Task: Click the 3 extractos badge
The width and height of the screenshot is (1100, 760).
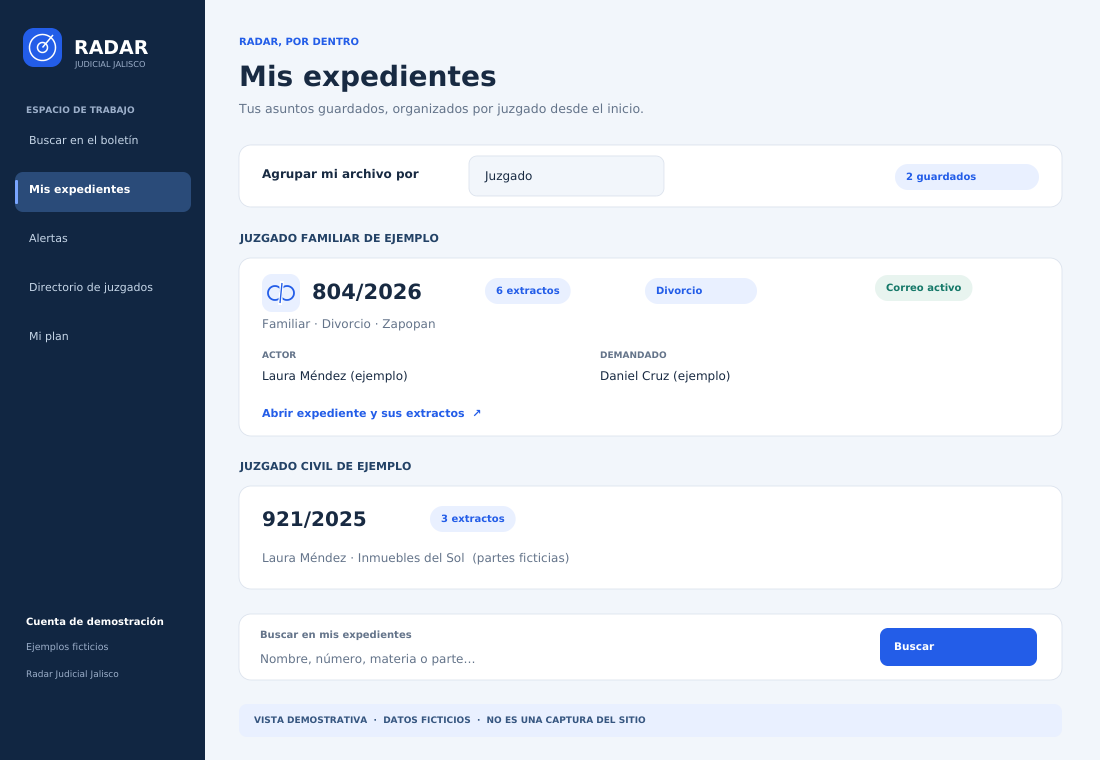Action: (473, 519)
